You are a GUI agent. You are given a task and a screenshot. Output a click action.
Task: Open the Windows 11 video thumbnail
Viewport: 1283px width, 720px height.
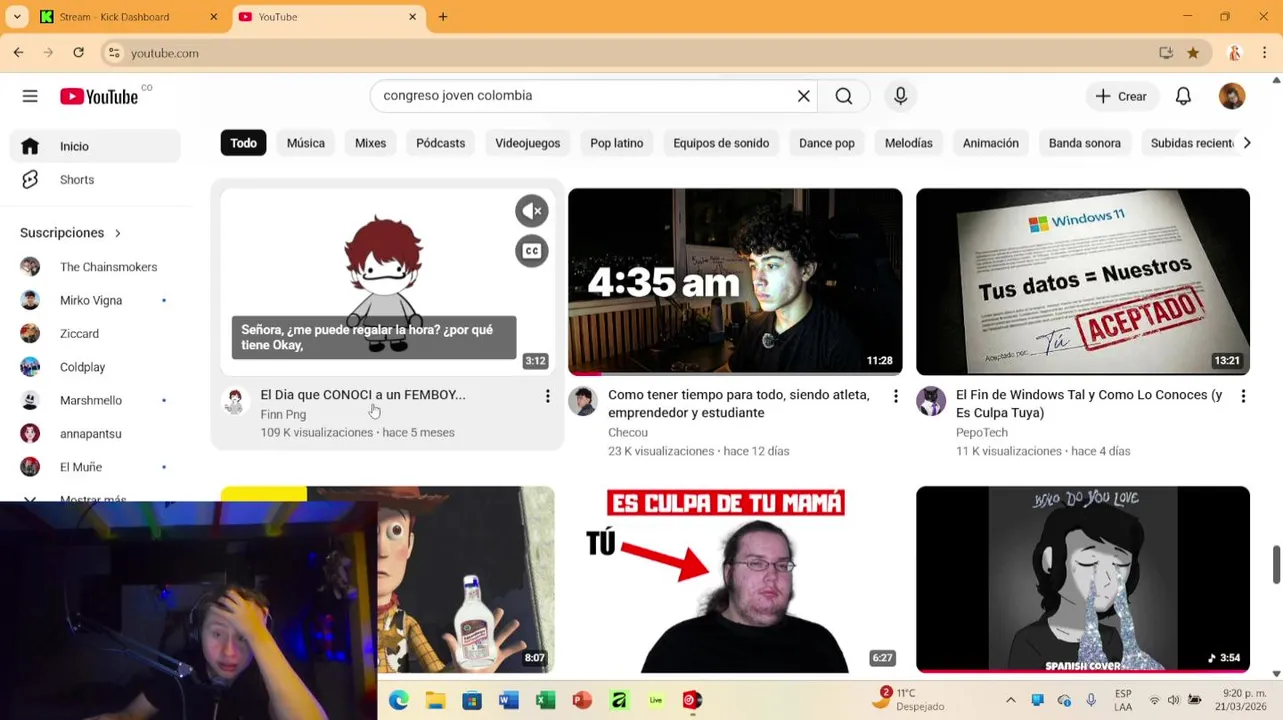tap(1083, 281)
